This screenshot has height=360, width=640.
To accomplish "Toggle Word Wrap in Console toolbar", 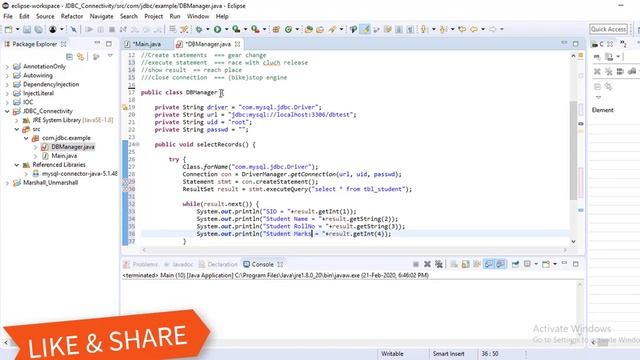I will pos(477,264).
